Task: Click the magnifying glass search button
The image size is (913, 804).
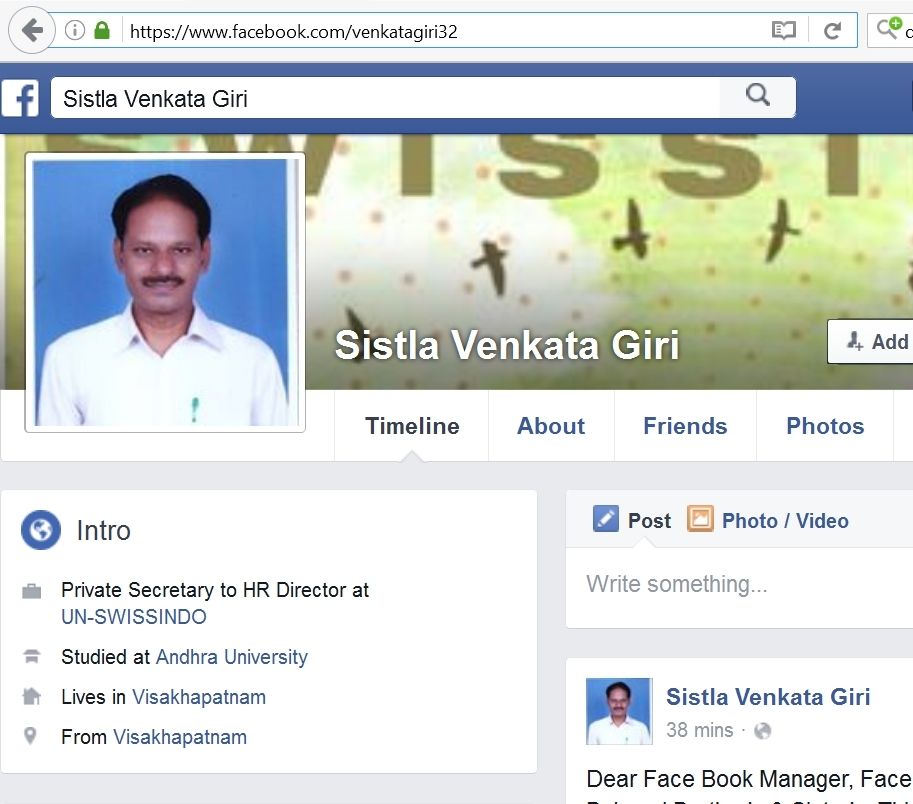Action: coord(758,95)
